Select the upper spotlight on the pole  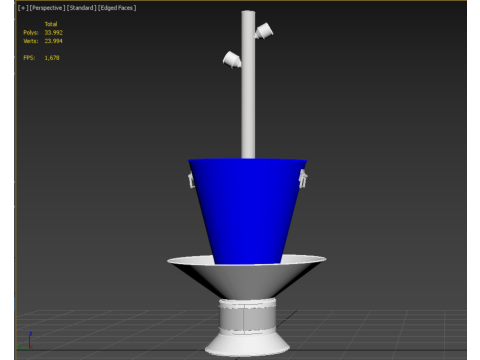point(264,31)
